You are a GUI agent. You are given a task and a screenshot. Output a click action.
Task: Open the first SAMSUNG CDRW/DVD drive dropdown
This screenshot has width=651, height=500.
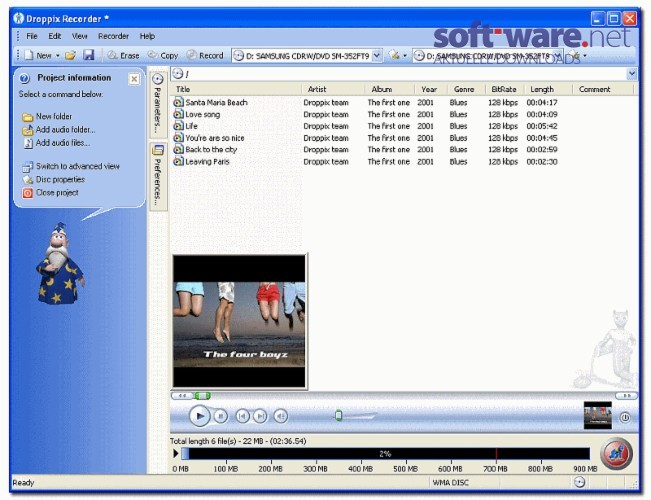click(x=377, y=56)
